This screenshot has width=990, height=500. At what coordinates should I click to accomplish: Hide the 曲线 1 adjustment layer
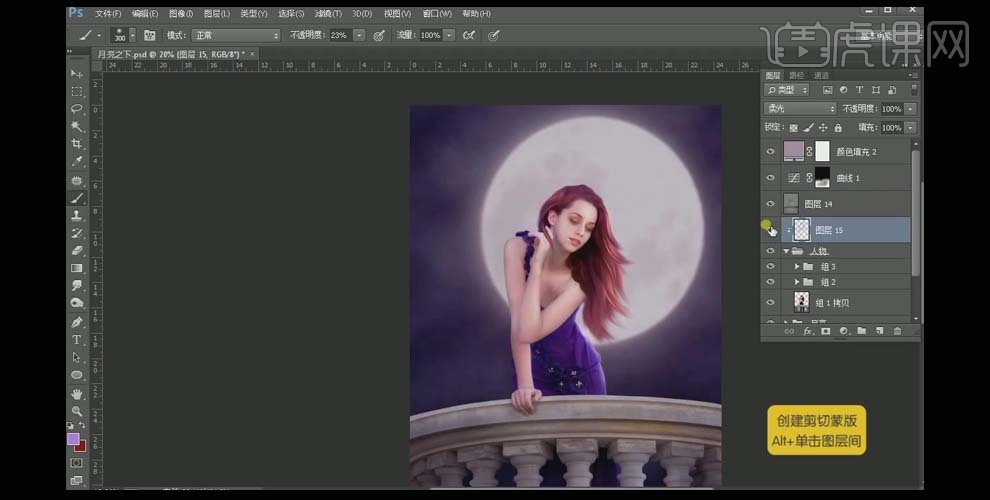[x=770, y=178]
